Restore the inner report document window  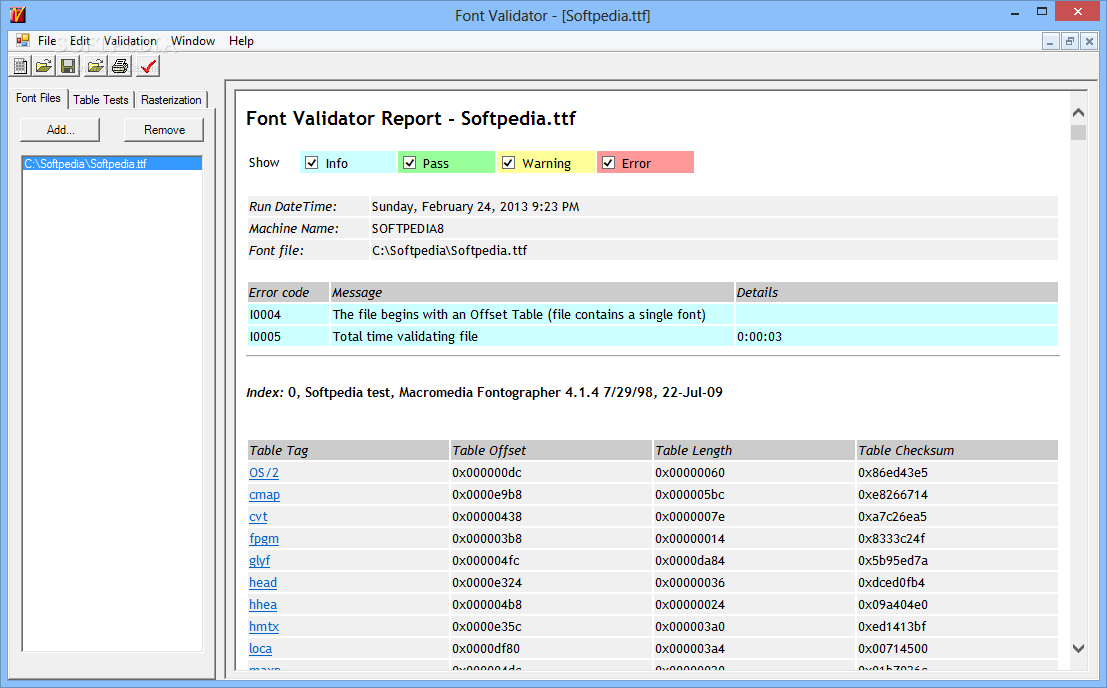click(x=1070, y=41)
